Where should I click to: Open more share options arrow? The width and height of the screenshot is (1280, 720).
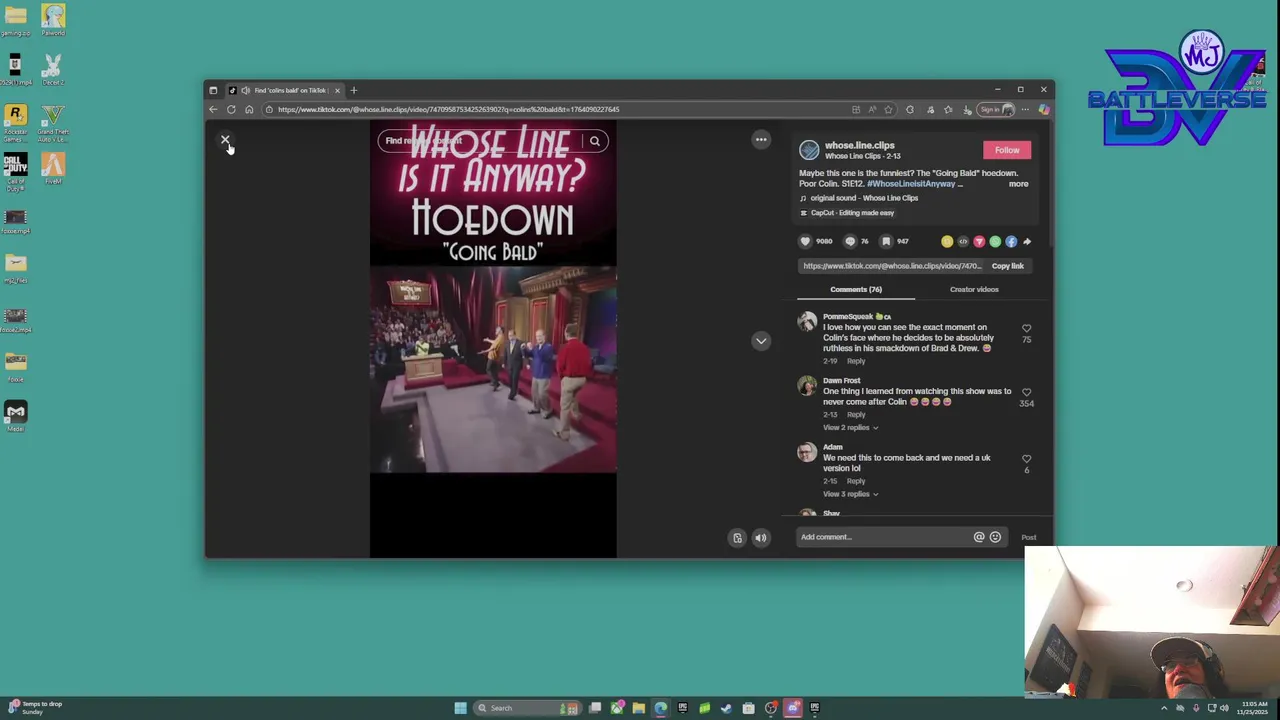coord(1027,241)
